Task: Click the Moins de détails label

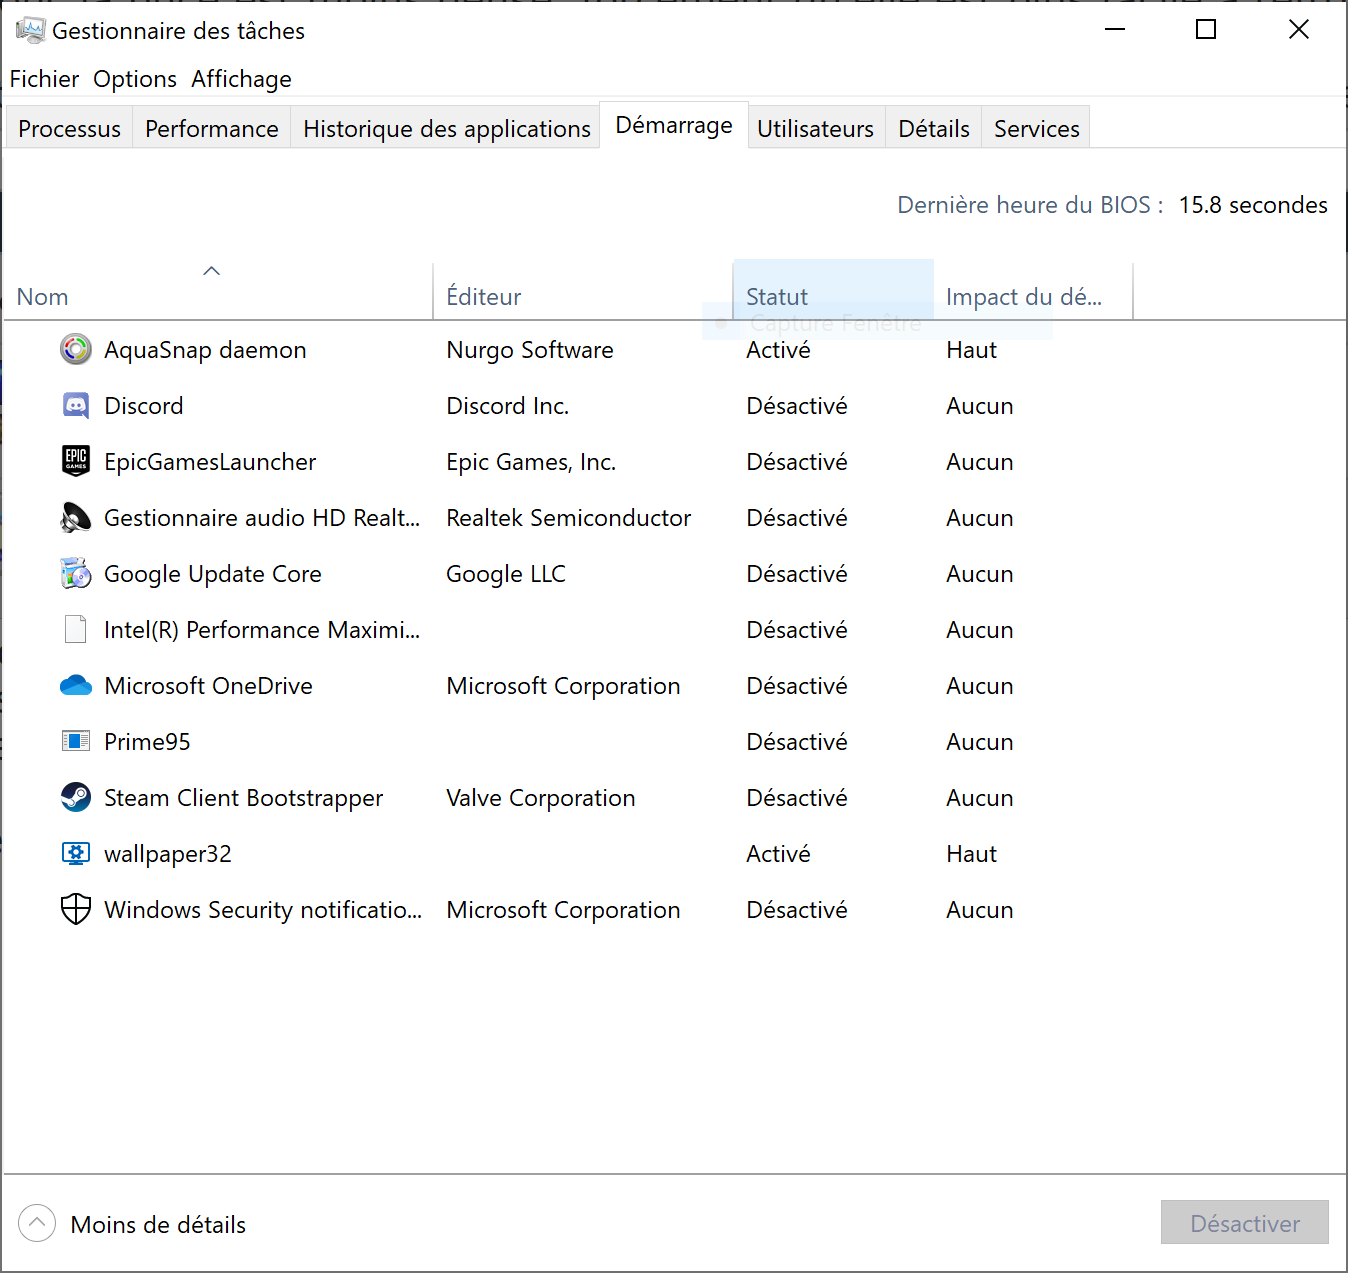Action: pos(158,1224)
